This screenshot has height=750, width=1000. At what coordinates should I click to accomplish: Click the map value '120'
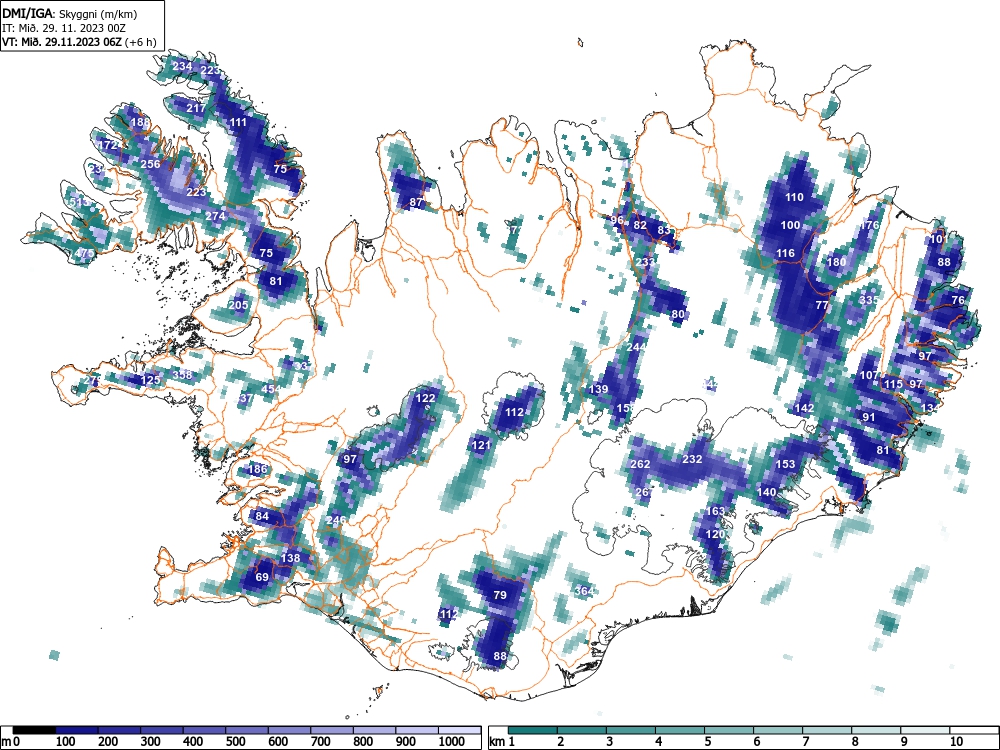click(716, 534)
